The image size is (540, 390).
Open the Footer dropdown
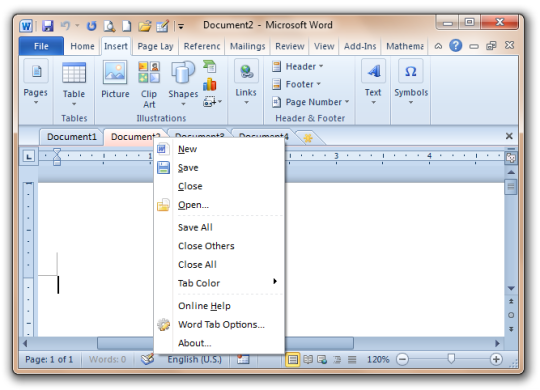click(296, 84)
